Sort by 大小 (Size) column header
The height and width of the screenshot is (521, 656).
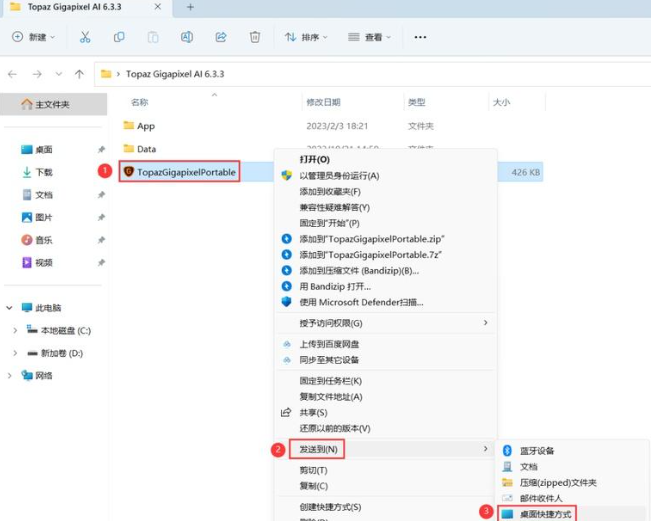[x=502, y=102]
